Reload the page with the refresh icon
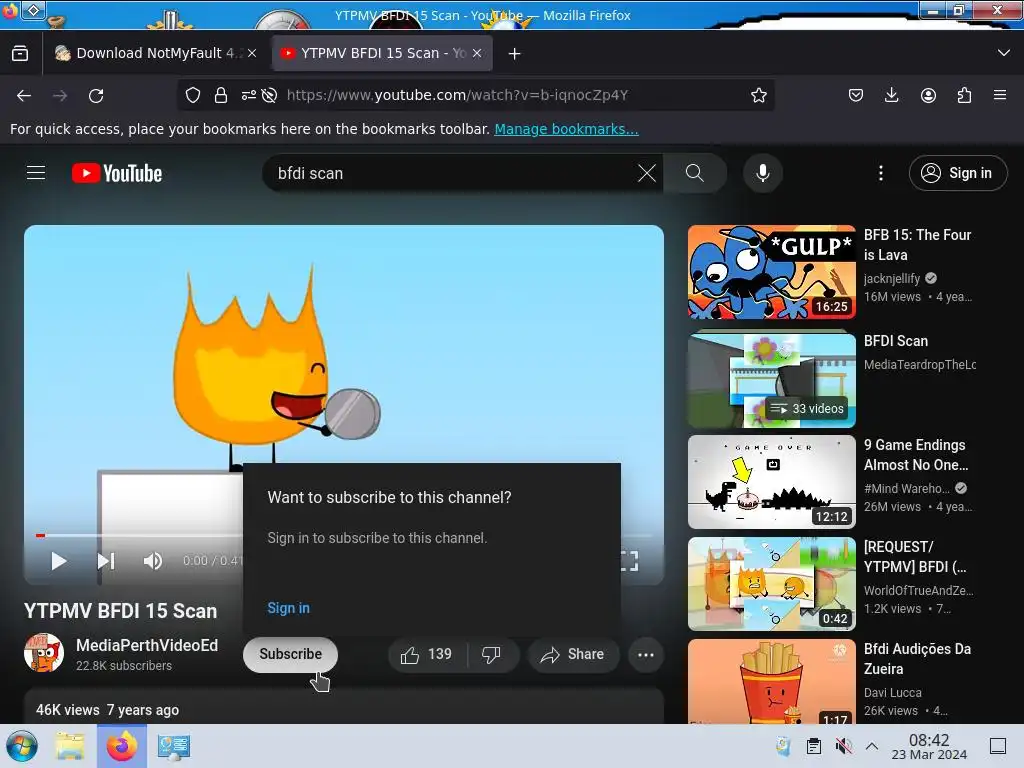This screenshot has height=768, width=1024. (x=96, y=96)
